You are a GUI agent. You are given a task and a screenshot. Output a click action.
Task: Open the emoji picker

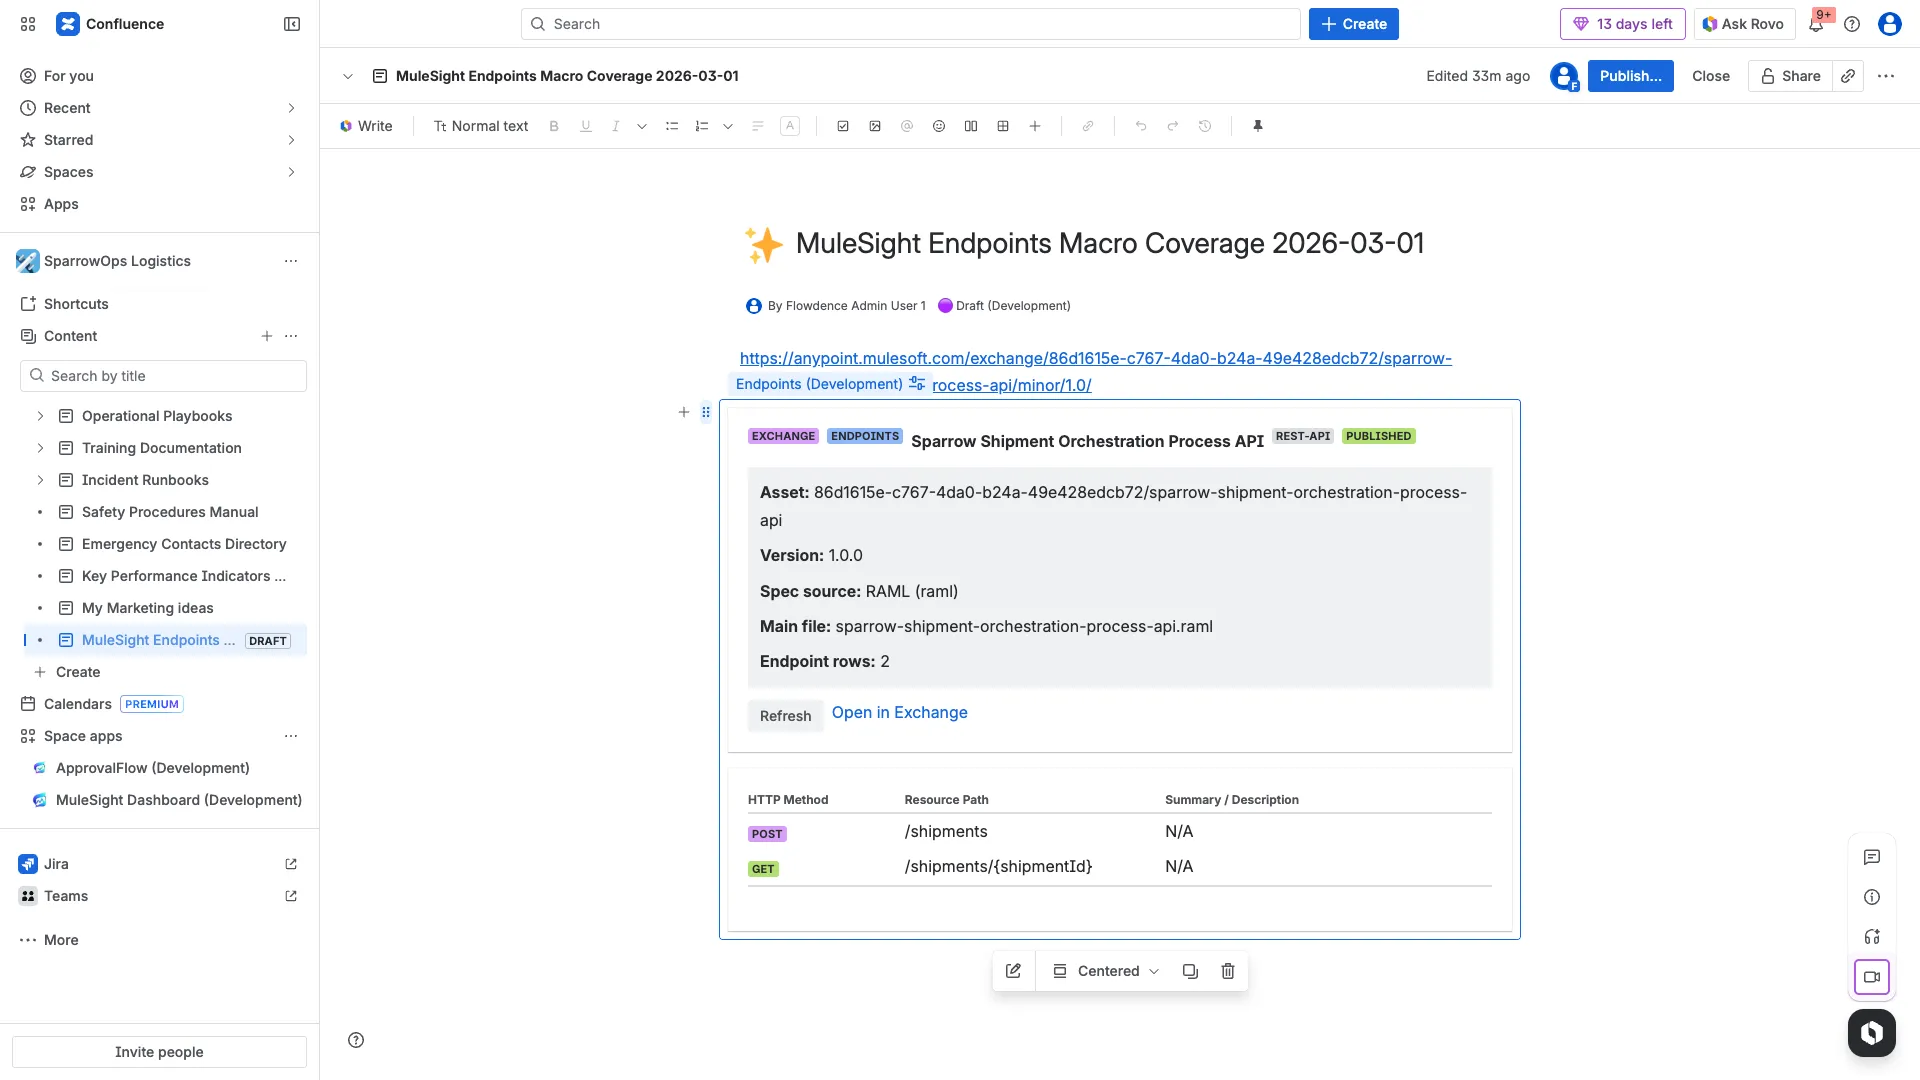[x=939, y=126]
